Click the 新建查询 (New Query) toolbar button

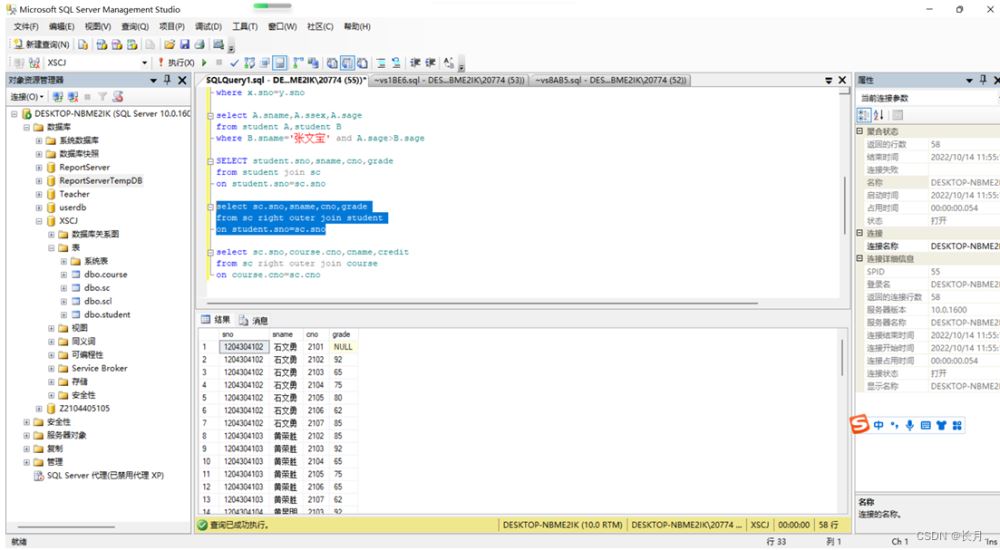coord(41,45)
